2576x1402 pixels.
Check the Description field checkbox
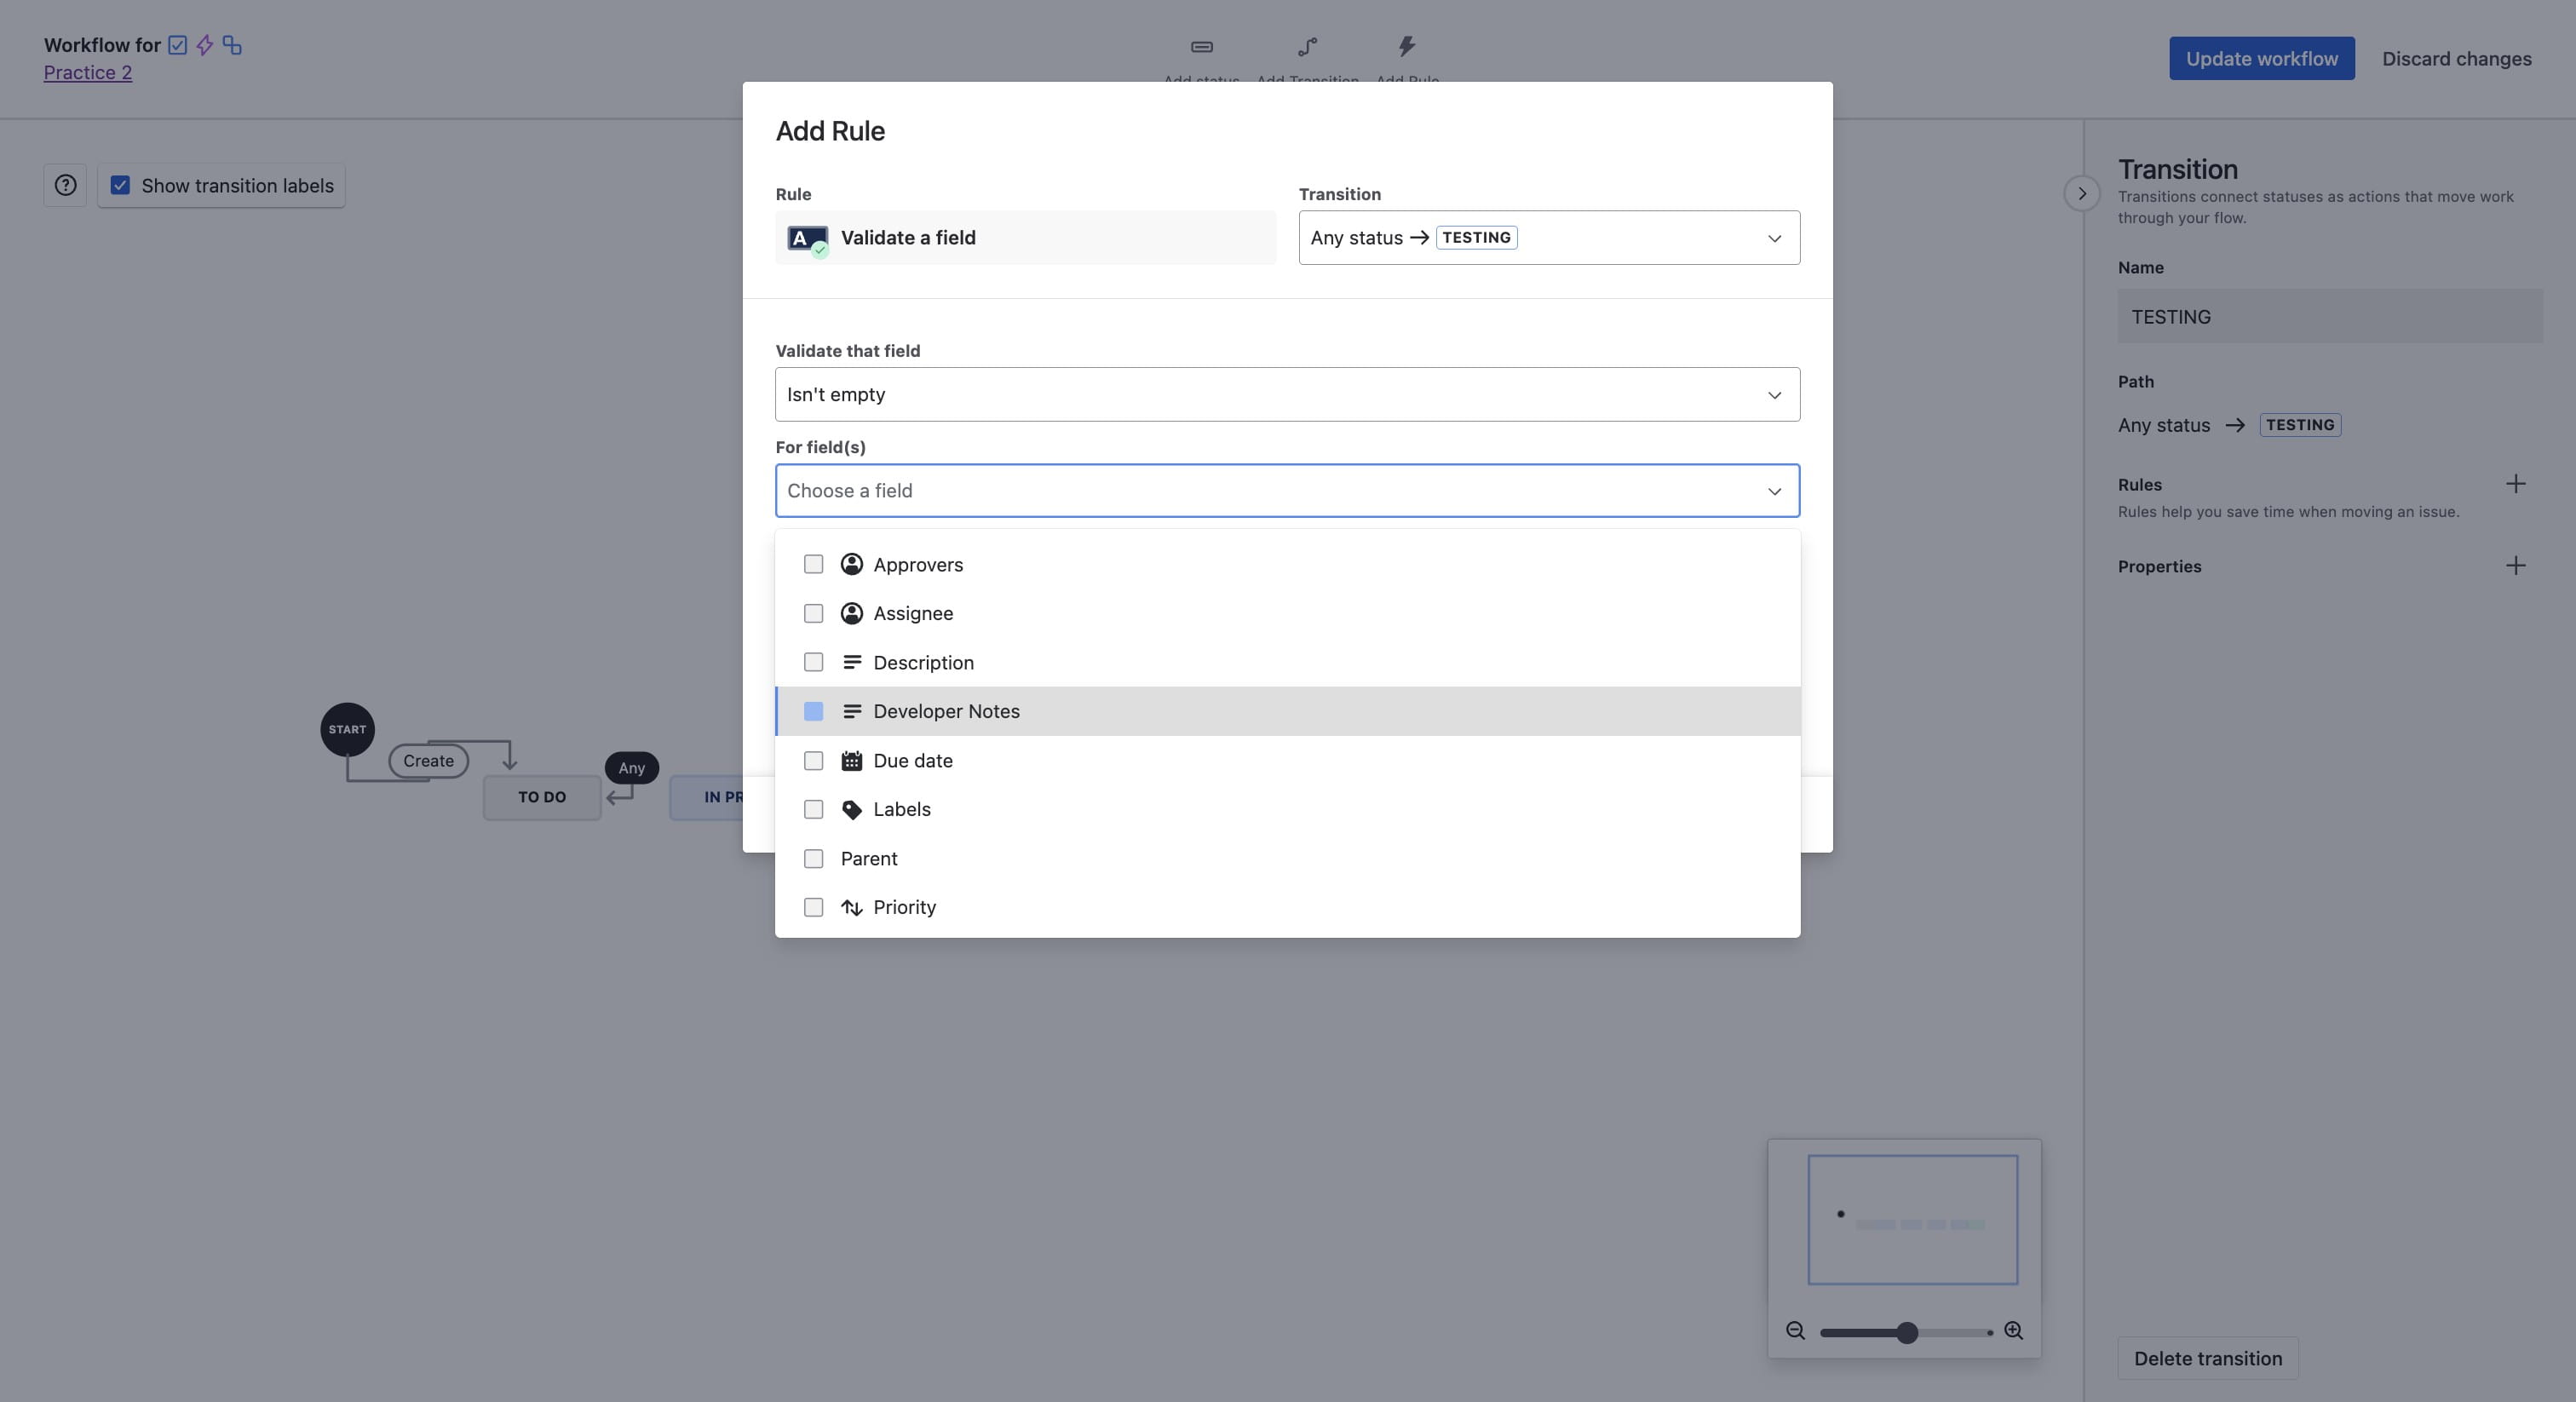tap(814, 662)
